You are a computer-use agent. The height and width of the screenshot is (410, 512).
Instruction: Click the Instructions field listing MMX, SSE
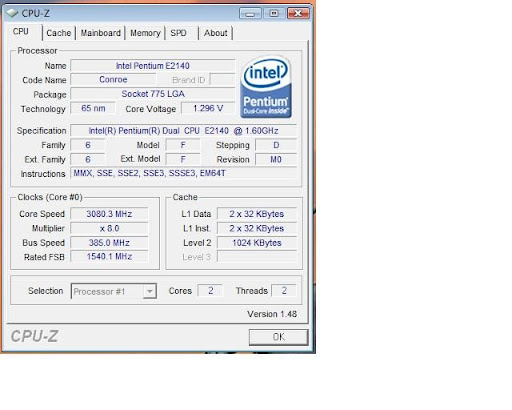183,173
